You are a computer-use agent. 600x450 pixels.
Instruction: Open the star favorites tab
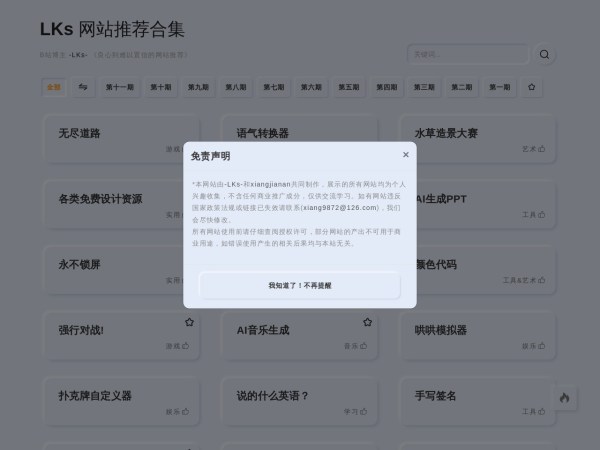coord(531,87)
